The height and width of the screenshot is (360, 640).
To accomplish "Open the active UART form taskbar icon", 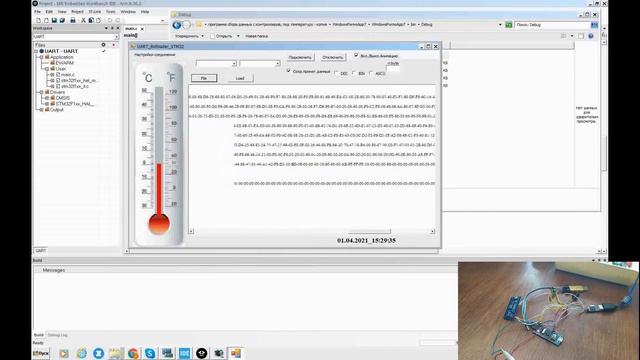I will click(236, 353).
